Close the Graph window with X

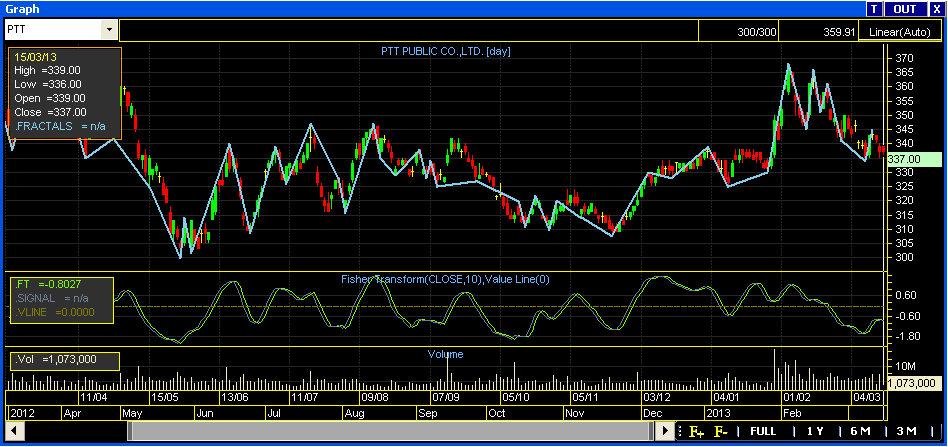coord(935,9)
